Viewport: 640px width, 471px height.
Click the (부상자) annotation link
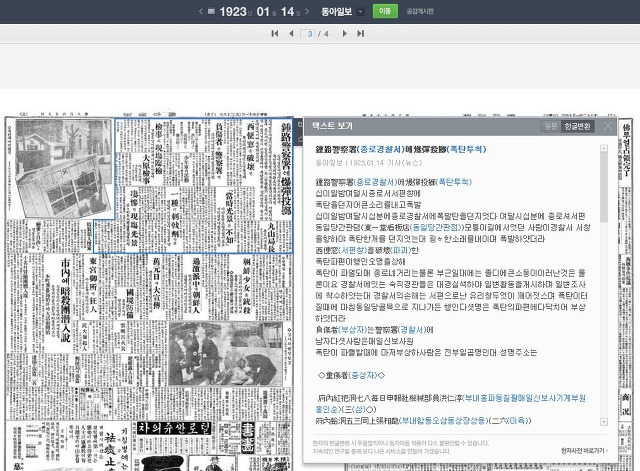click(352, 330)
